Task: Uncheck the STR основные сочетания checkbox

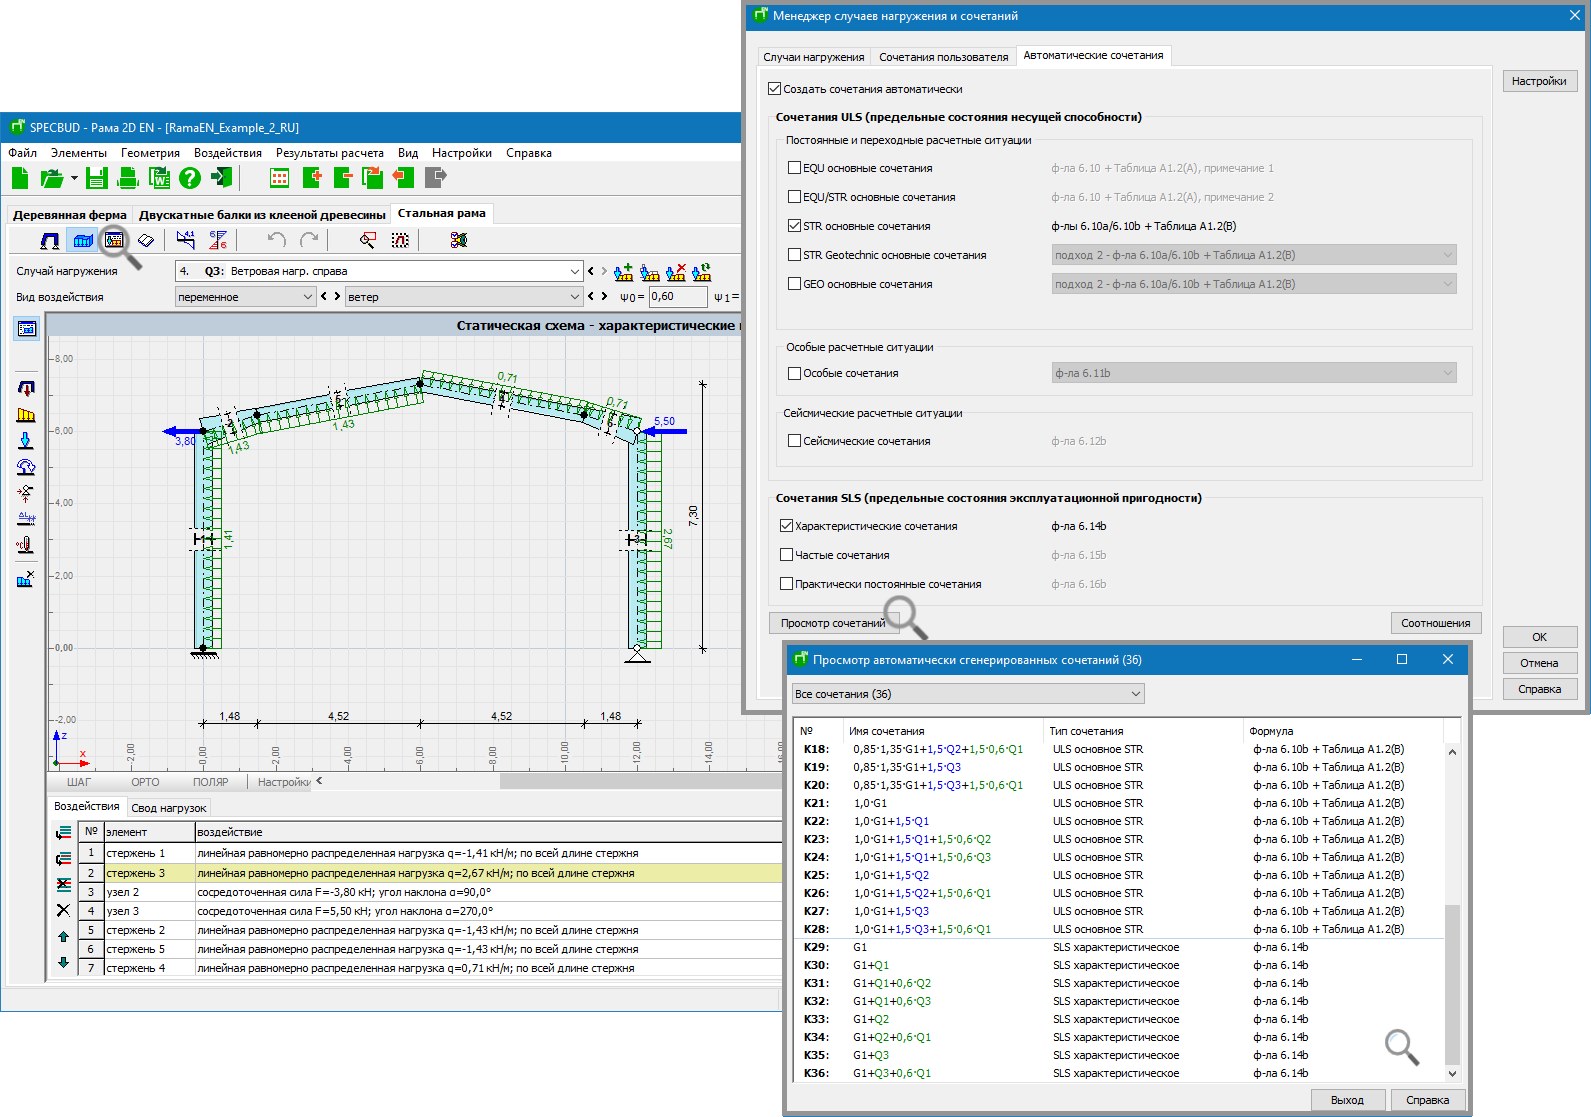Action: [794, 226]
